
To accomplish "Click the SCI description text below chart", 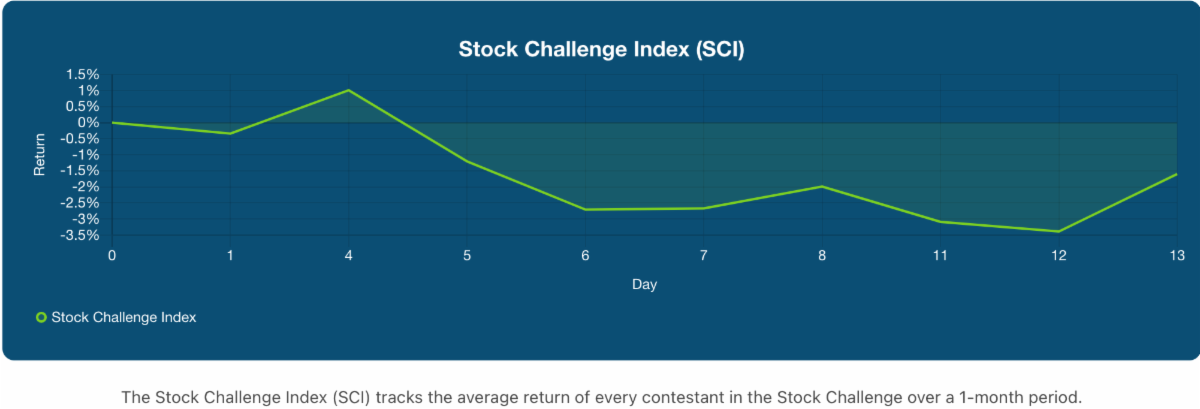I will click(601, 397).
